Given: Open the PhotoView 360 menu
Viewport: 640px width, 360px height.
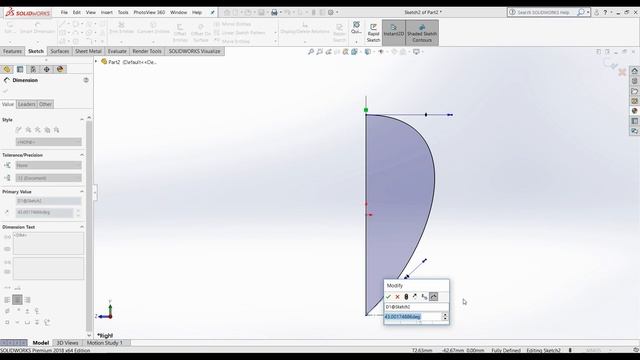Looking at the screenshot, I should click(149, 12).
